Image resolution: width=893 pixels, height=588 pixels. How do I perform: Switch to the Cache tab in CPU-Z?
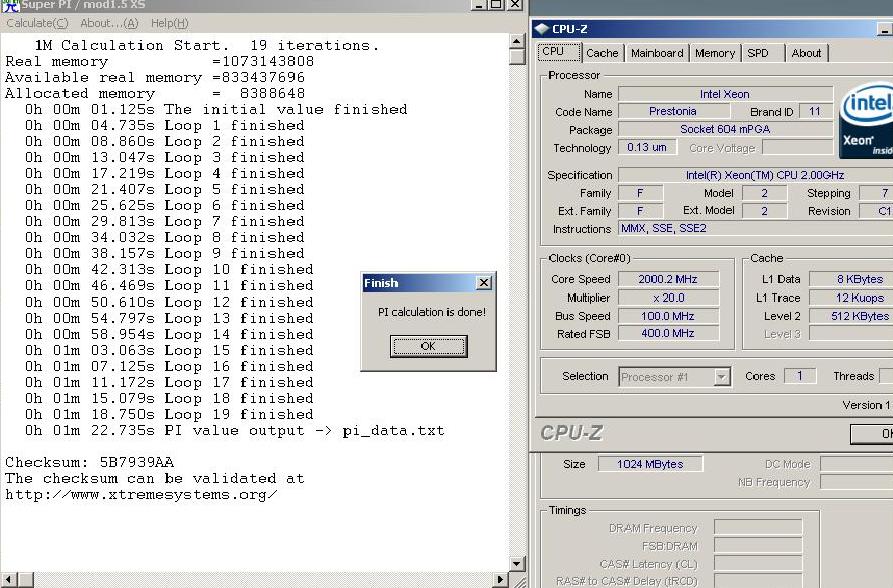(602, 53)
